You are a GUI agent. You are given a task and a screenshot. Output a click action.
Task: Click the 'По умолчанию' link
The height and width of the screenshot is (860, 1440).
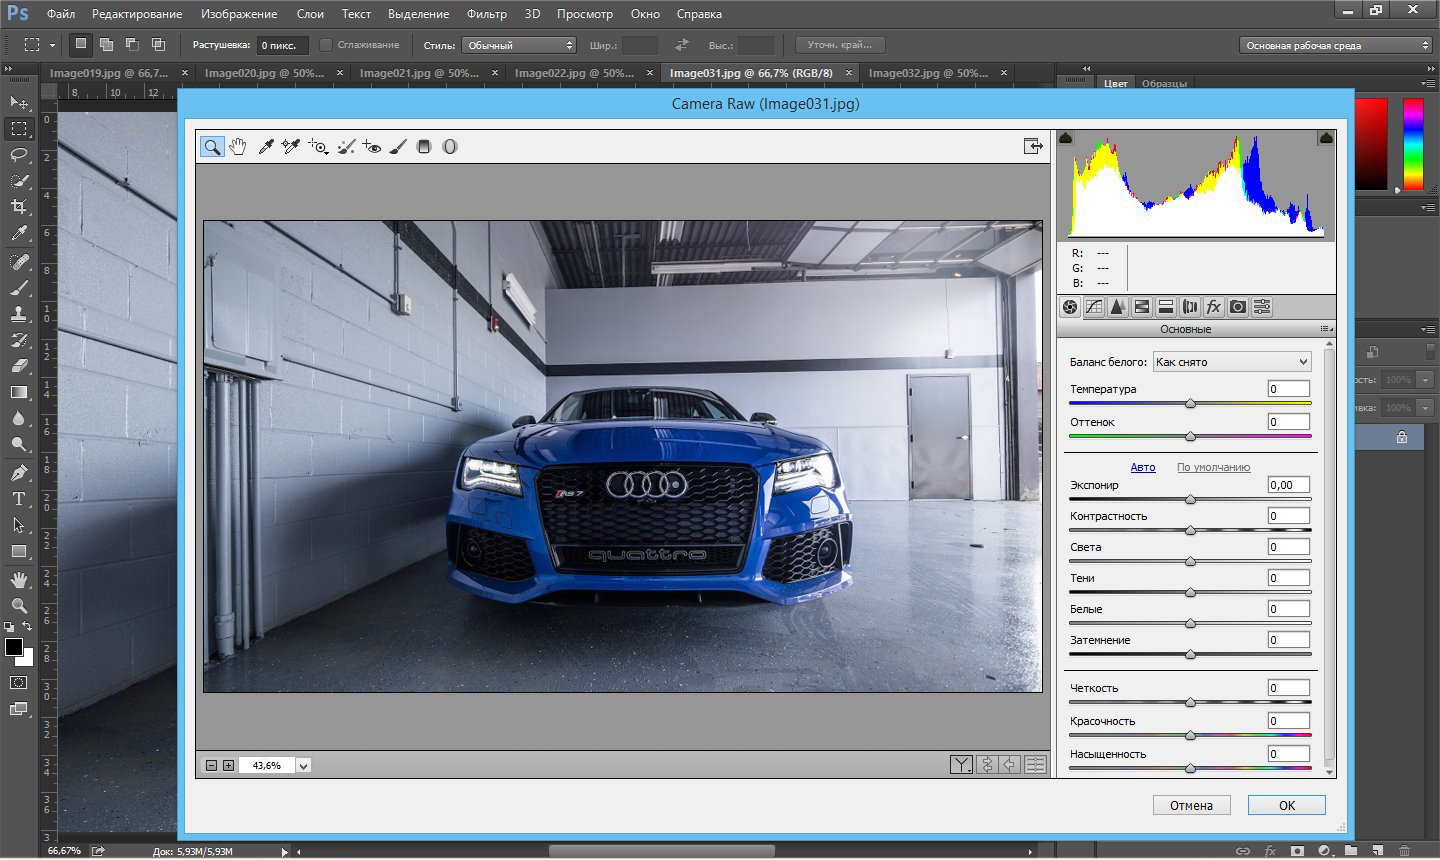tap(1213, 467)
